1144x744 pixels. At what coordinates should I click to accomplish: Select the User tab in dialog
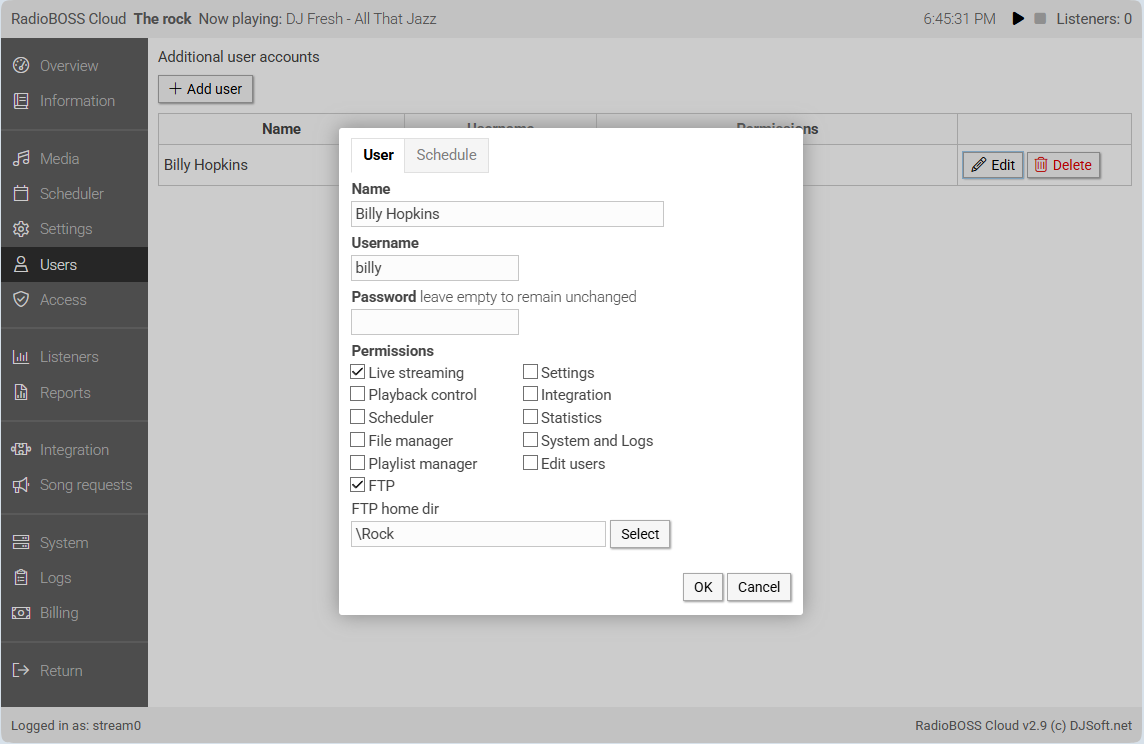[x=378, y=155]
